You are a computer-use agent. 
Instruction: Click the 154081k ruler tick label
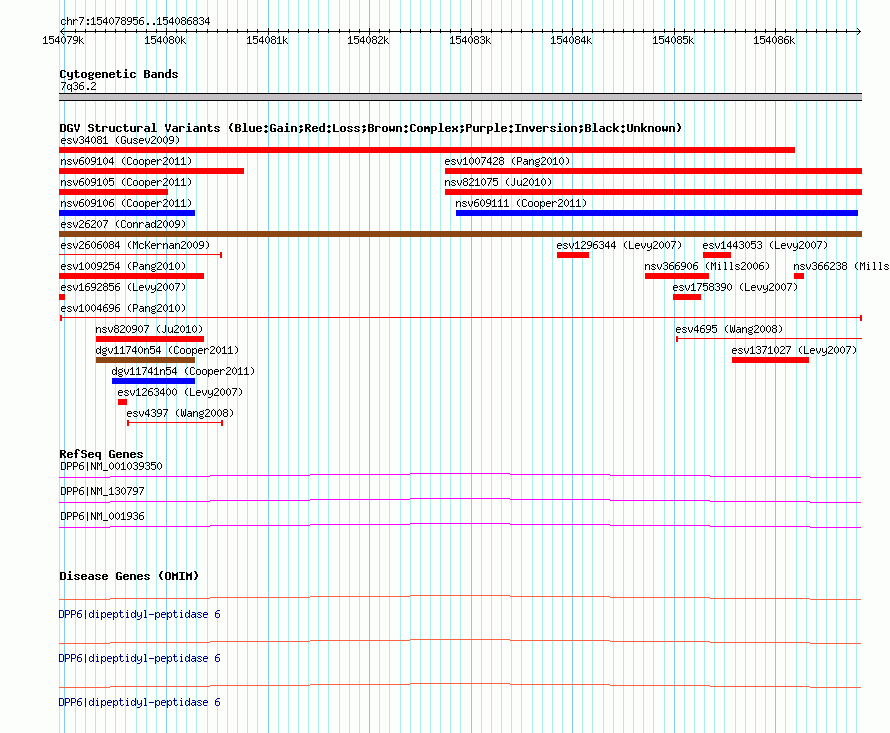267,40
